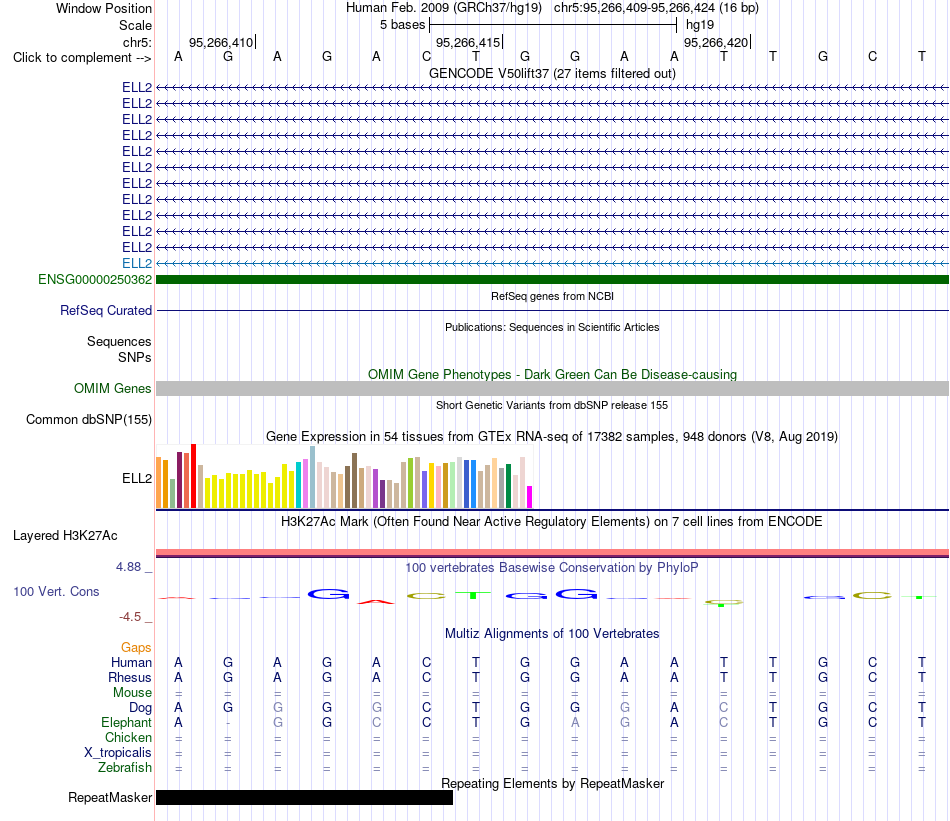This screenshot has height=821, width=950.
Task: Click the magenta last bar in GTEx chart
Action: pos(529,497)
